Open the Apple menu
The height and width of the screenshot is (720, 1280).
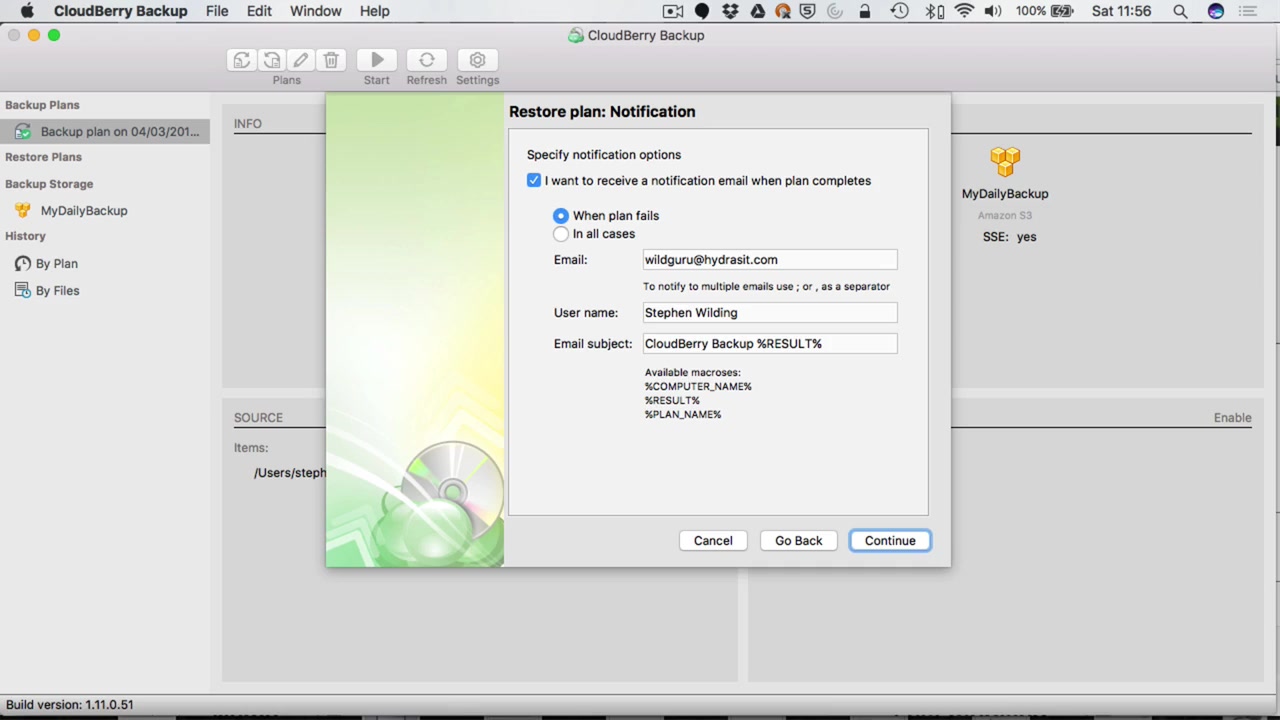pos(27,11)
